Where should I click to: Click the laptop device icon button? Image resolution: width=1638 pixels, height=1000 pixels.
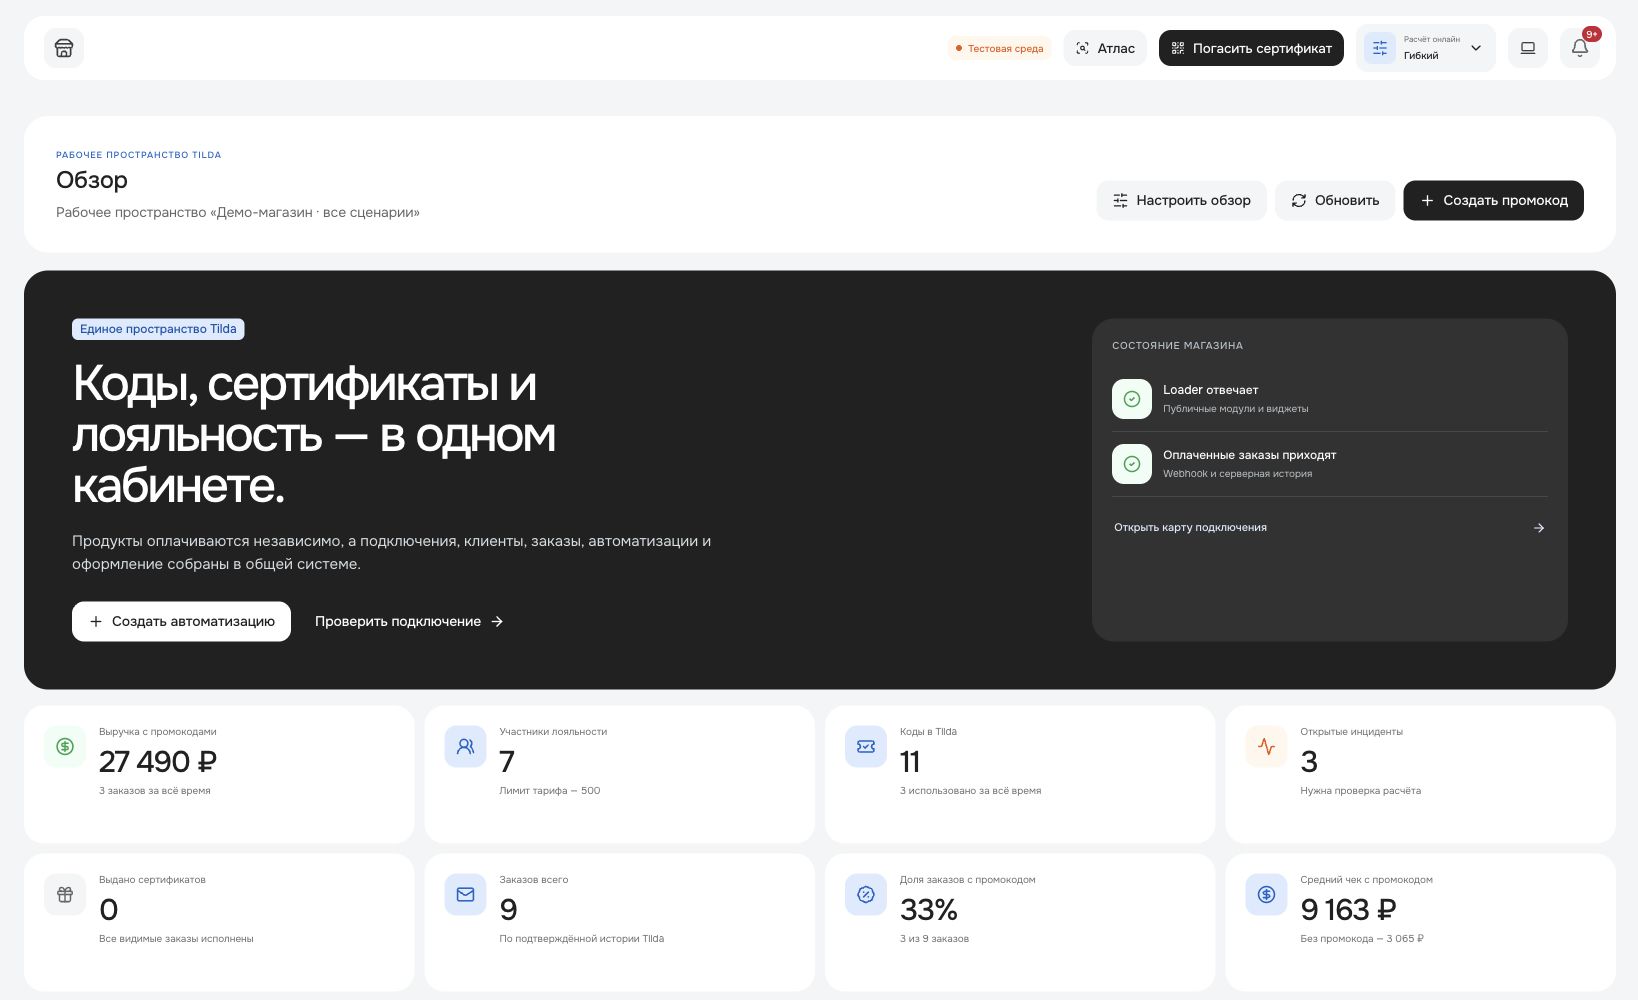1528,48
